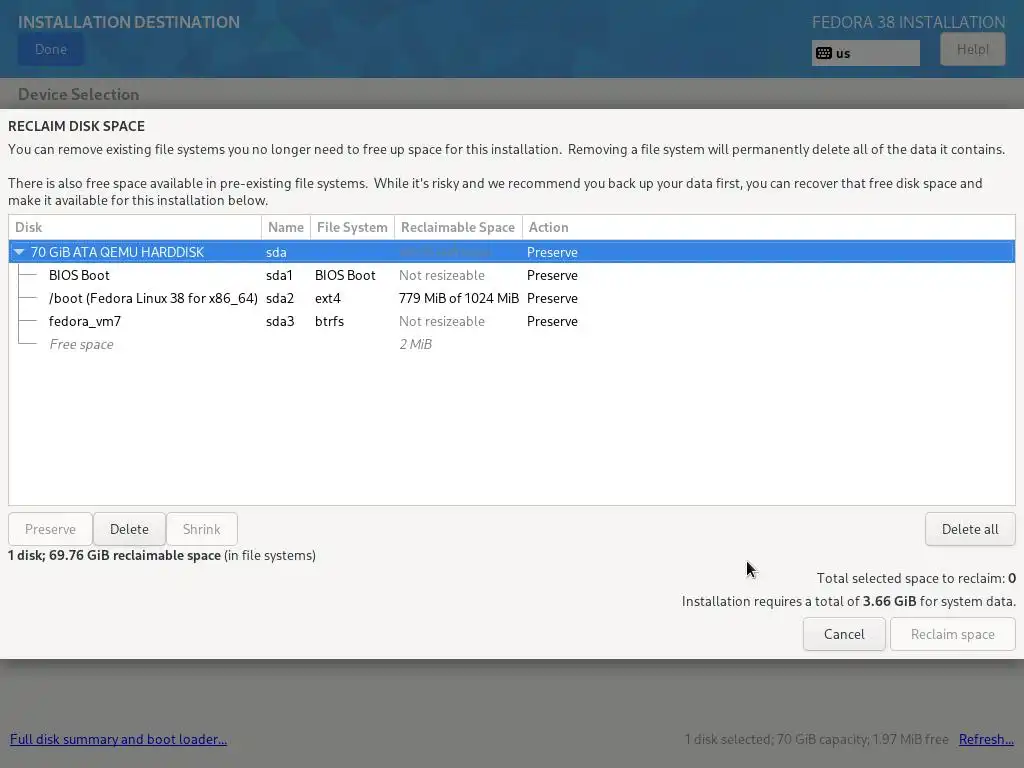
Task: Select the fedora_vm7 partition row
Action: 512,321
